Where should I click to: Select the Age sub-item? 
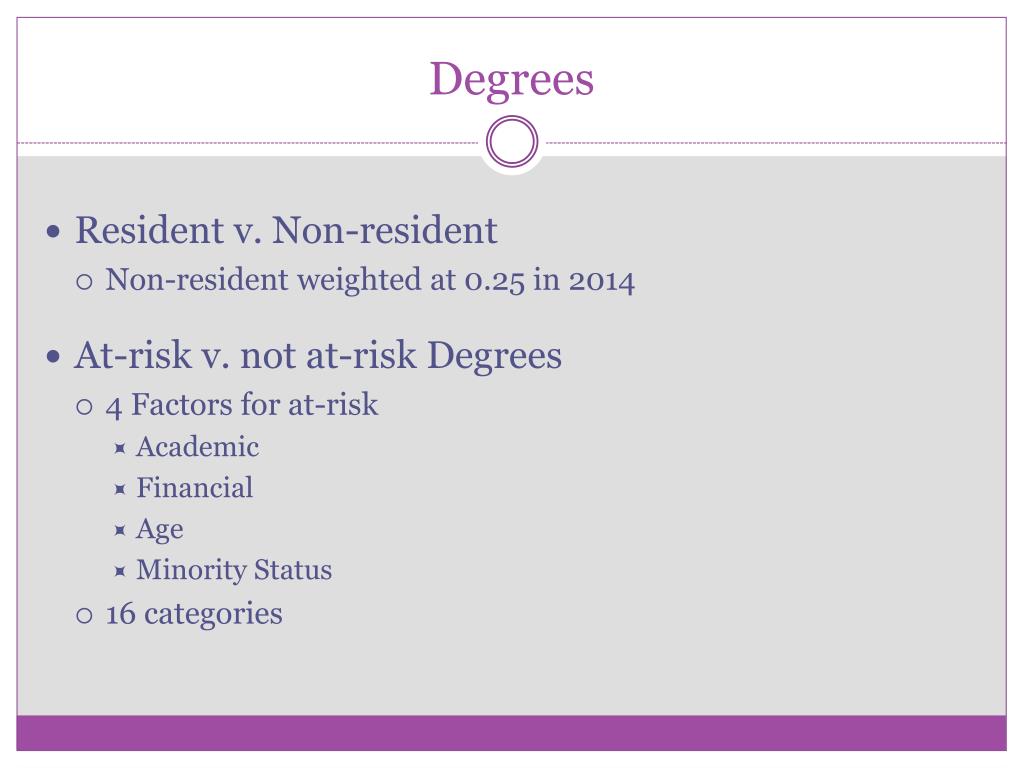click(x=159, y=530)
